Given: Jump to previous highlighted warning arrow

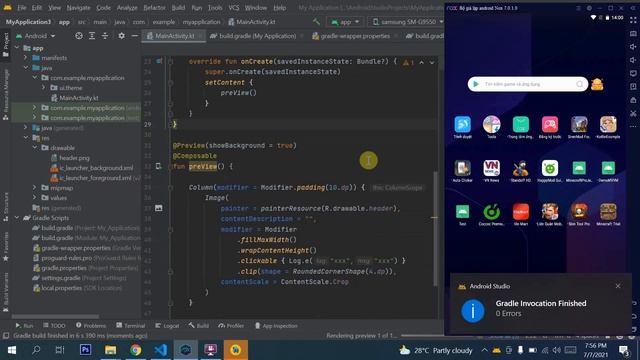Looking at the screenshot, I should (422, 62).
